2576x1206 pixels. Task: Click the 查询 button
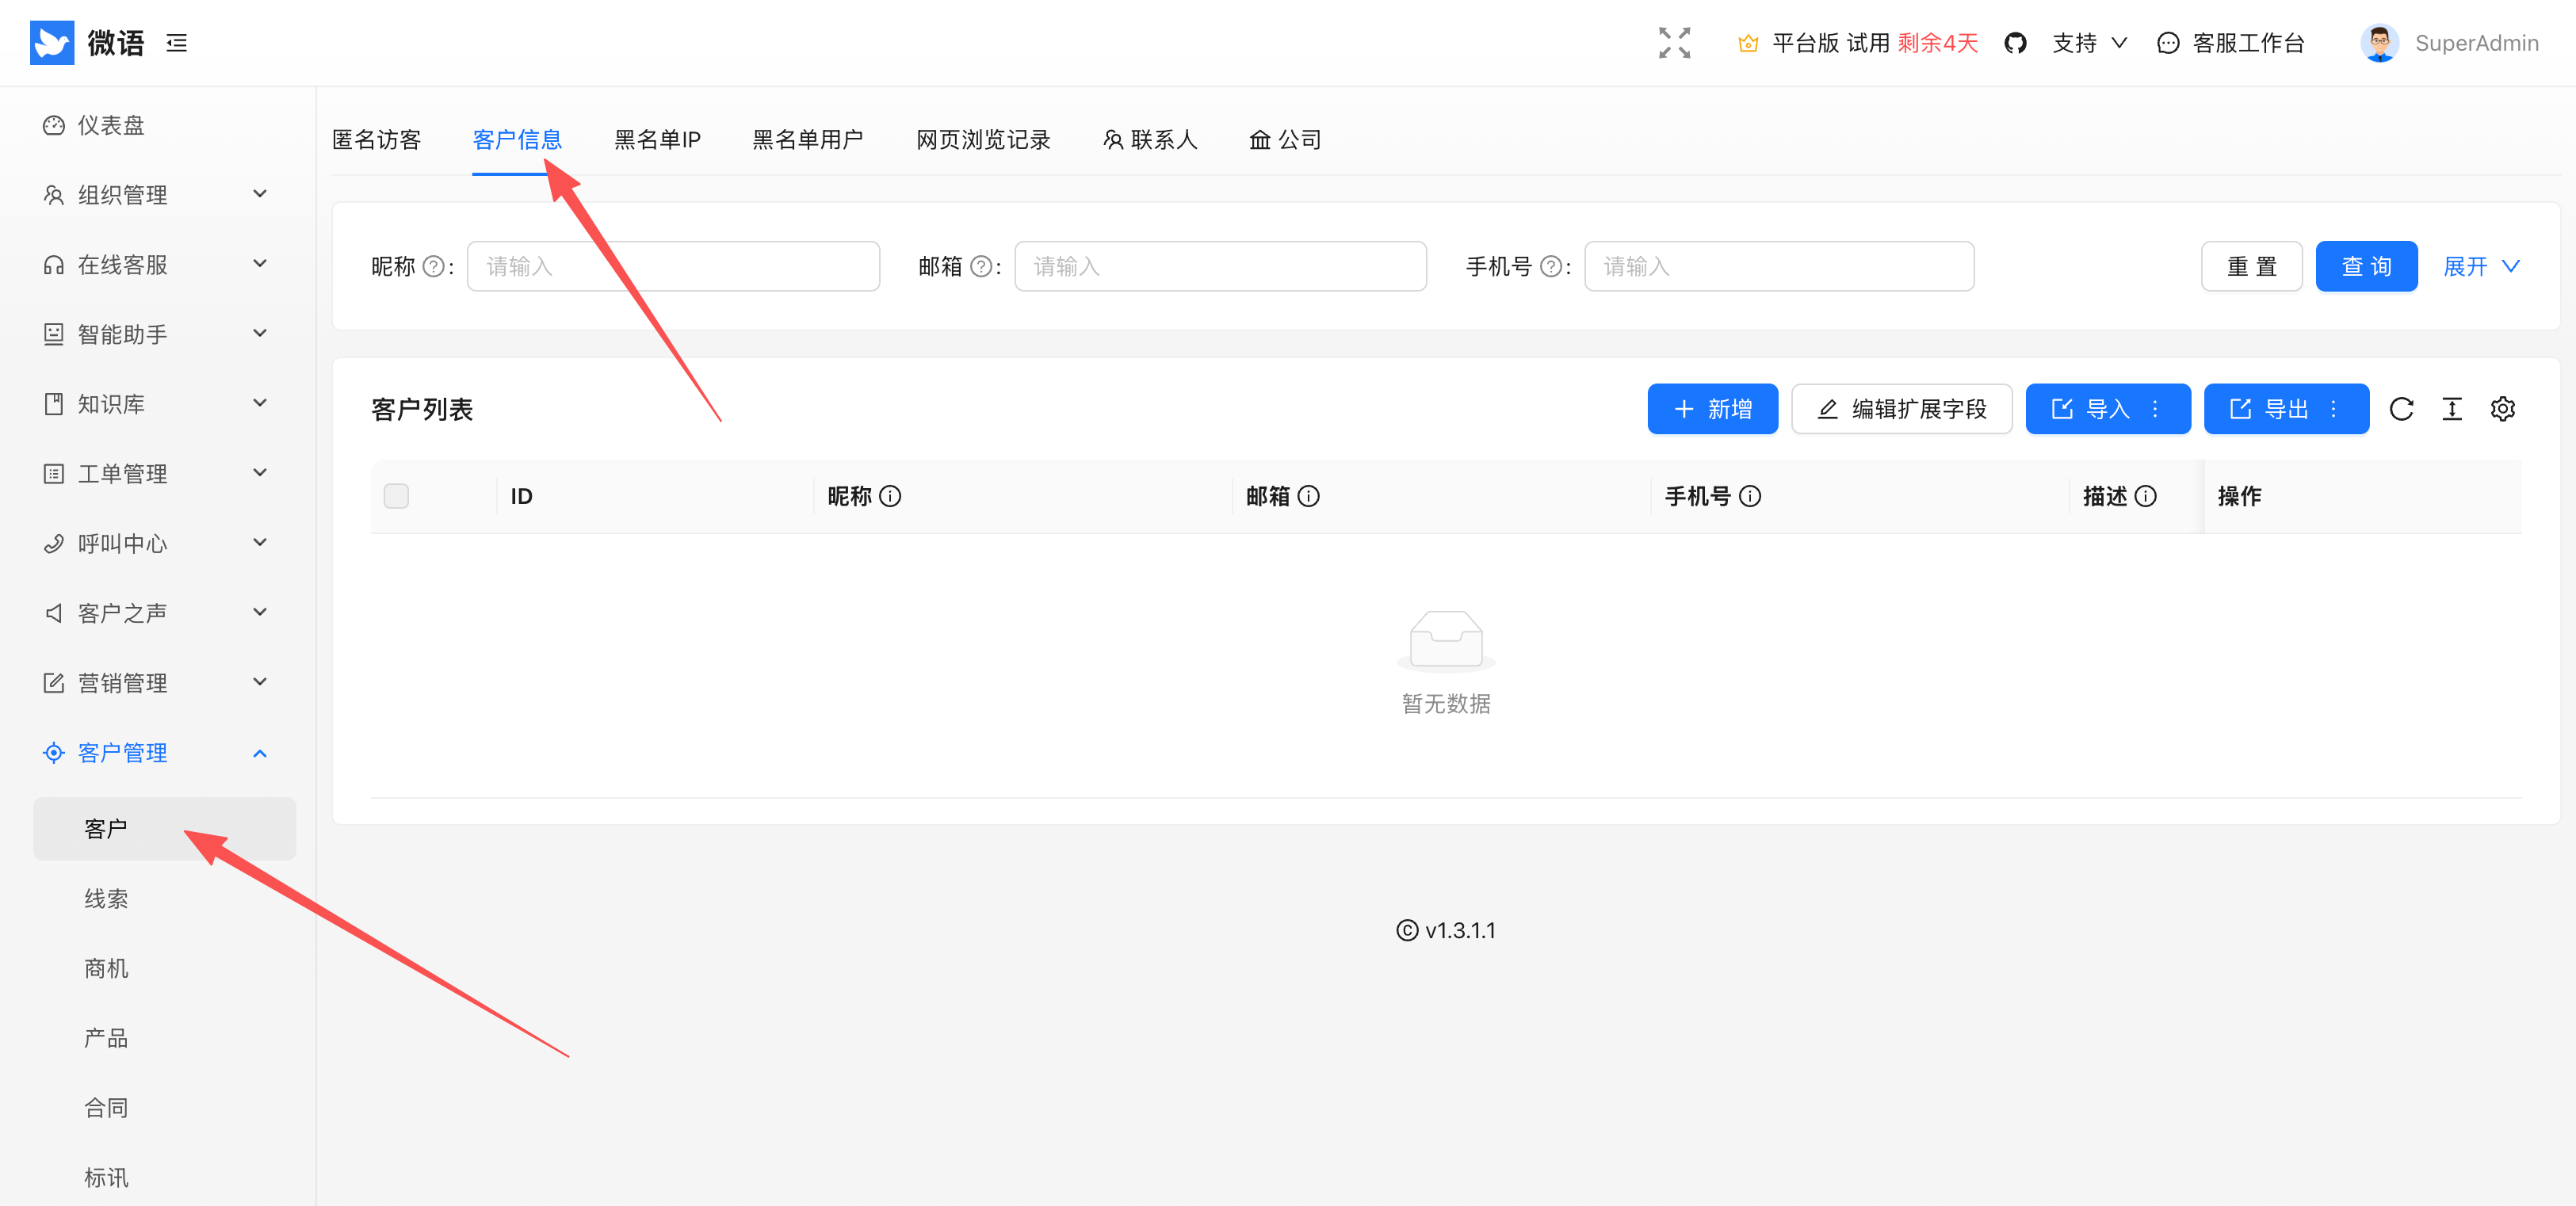tap(2366, 266)
